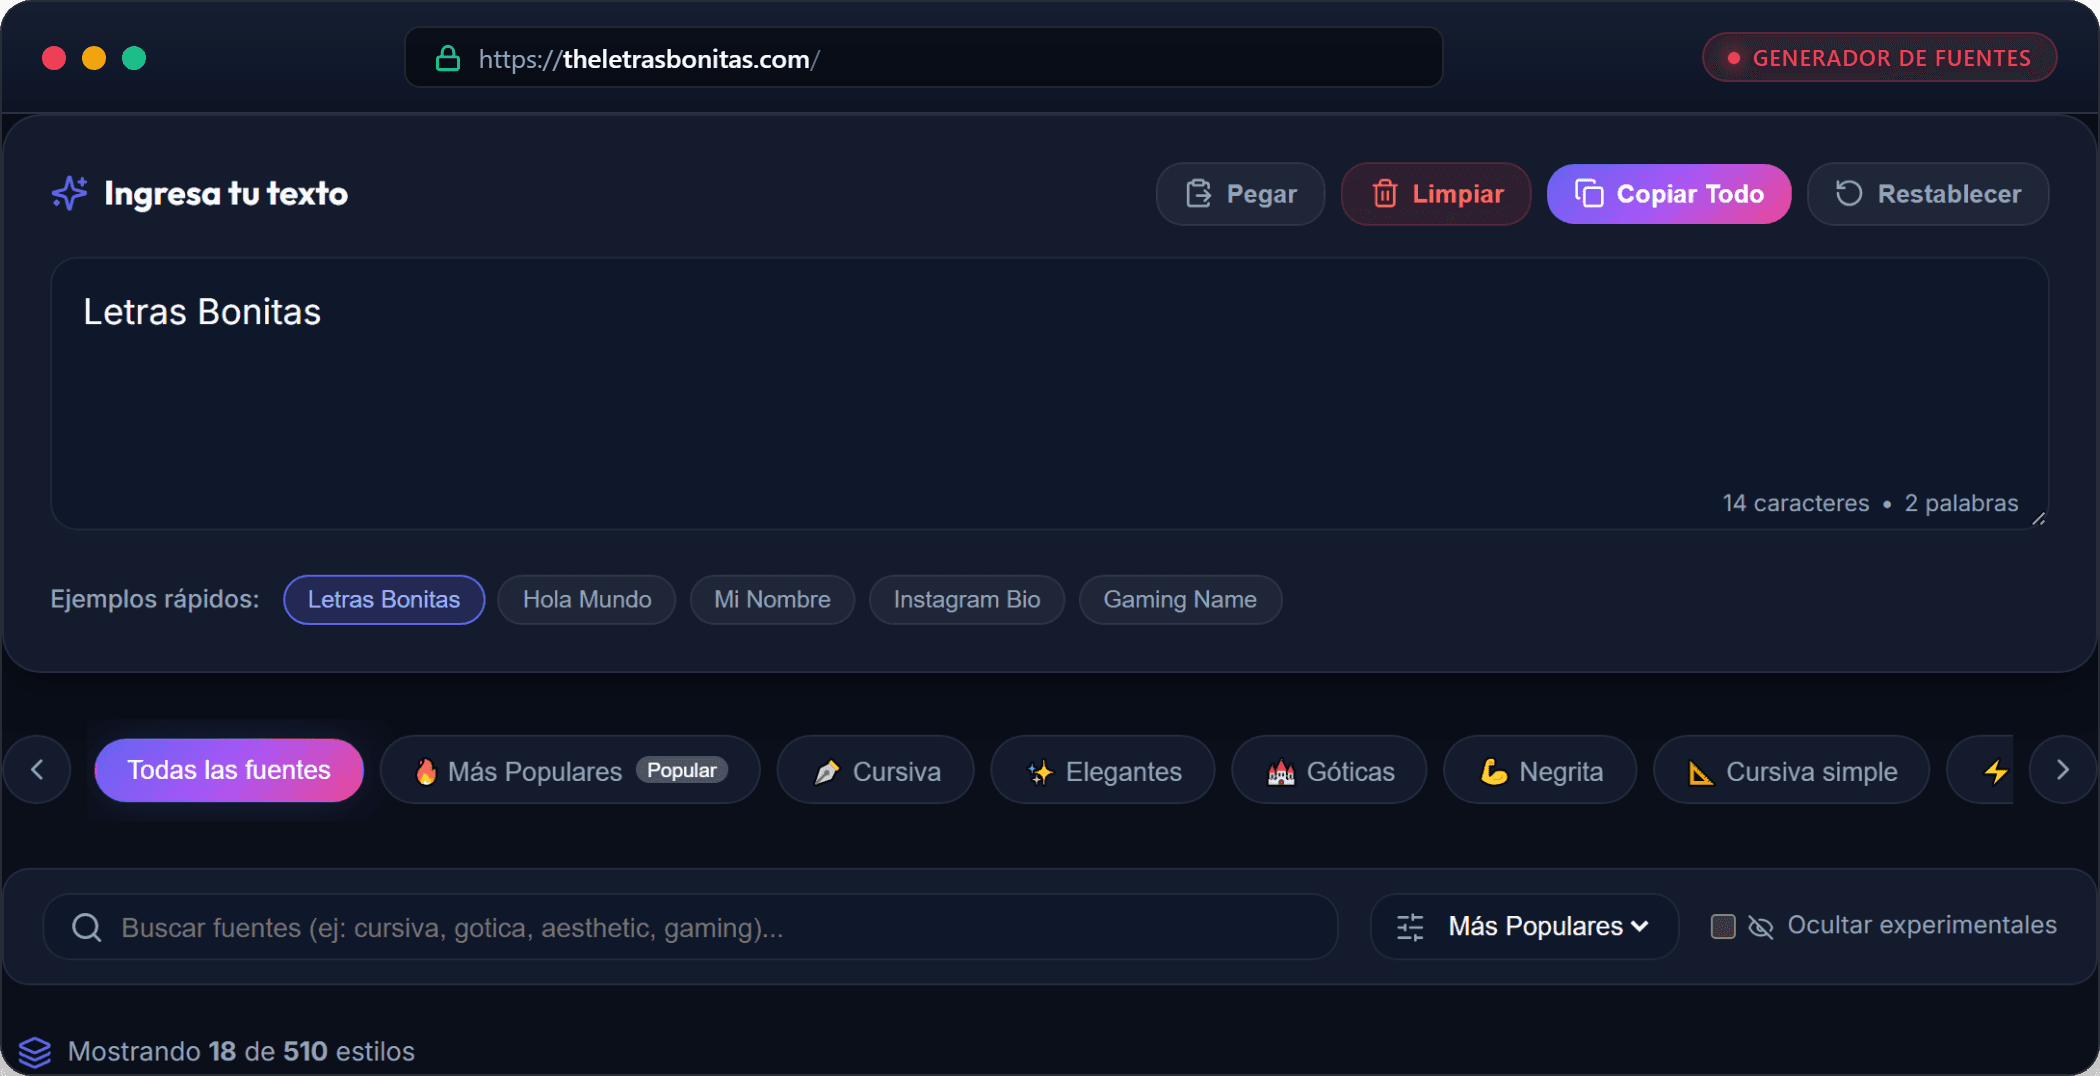The width and height of the screenshot is (2100, 1076).
Task: Open the Más Populares sort dropdown
Action: point(1524,927)
